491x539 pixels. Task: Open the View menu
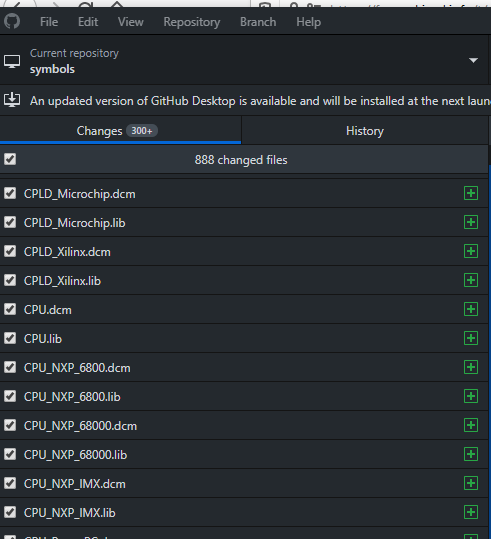click(x=131, y=22)
